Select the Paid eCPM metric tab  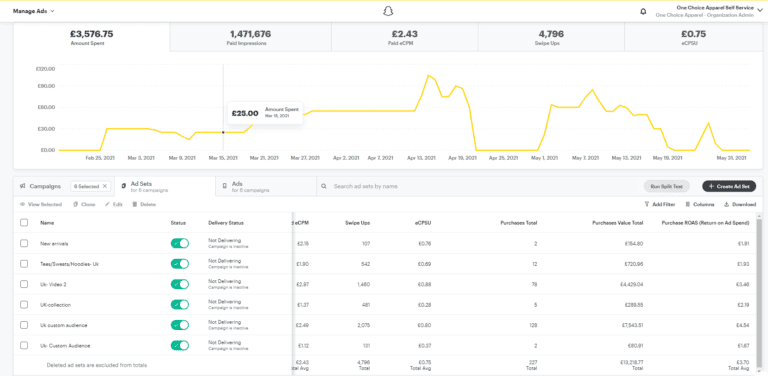click(x=404, y=37)
